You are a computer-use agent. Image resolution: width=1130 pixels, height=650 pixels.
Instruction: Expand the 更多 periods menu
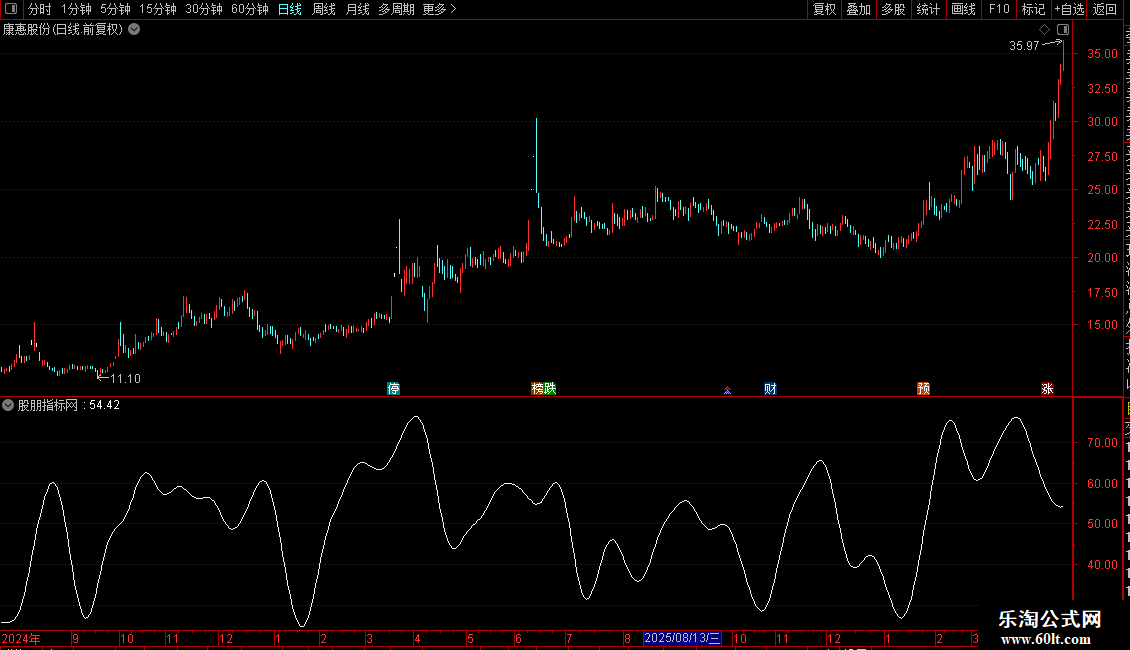tap(439, 9)
